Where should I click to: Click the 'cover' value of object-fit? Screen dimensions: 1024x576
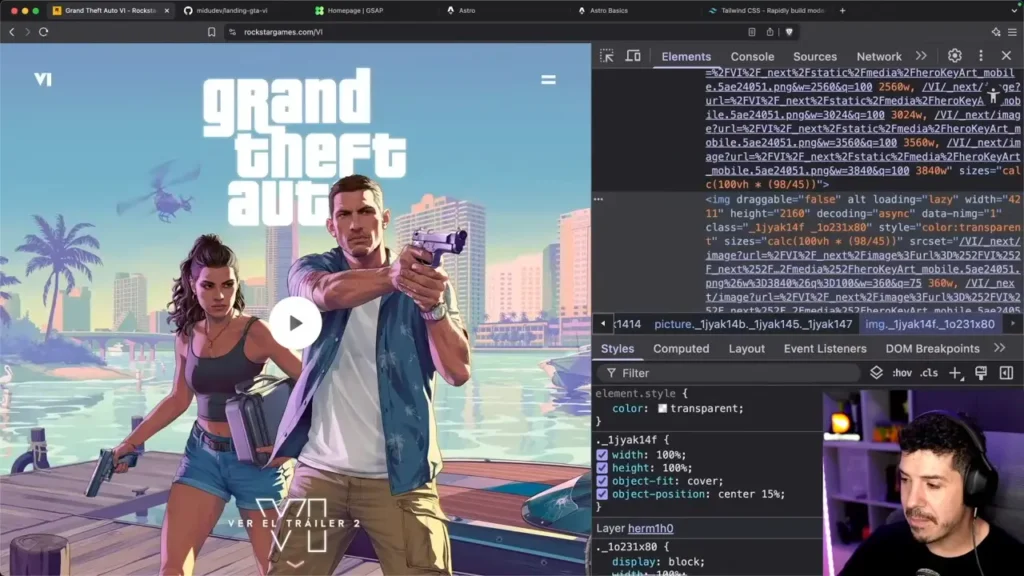click(702, 481)
